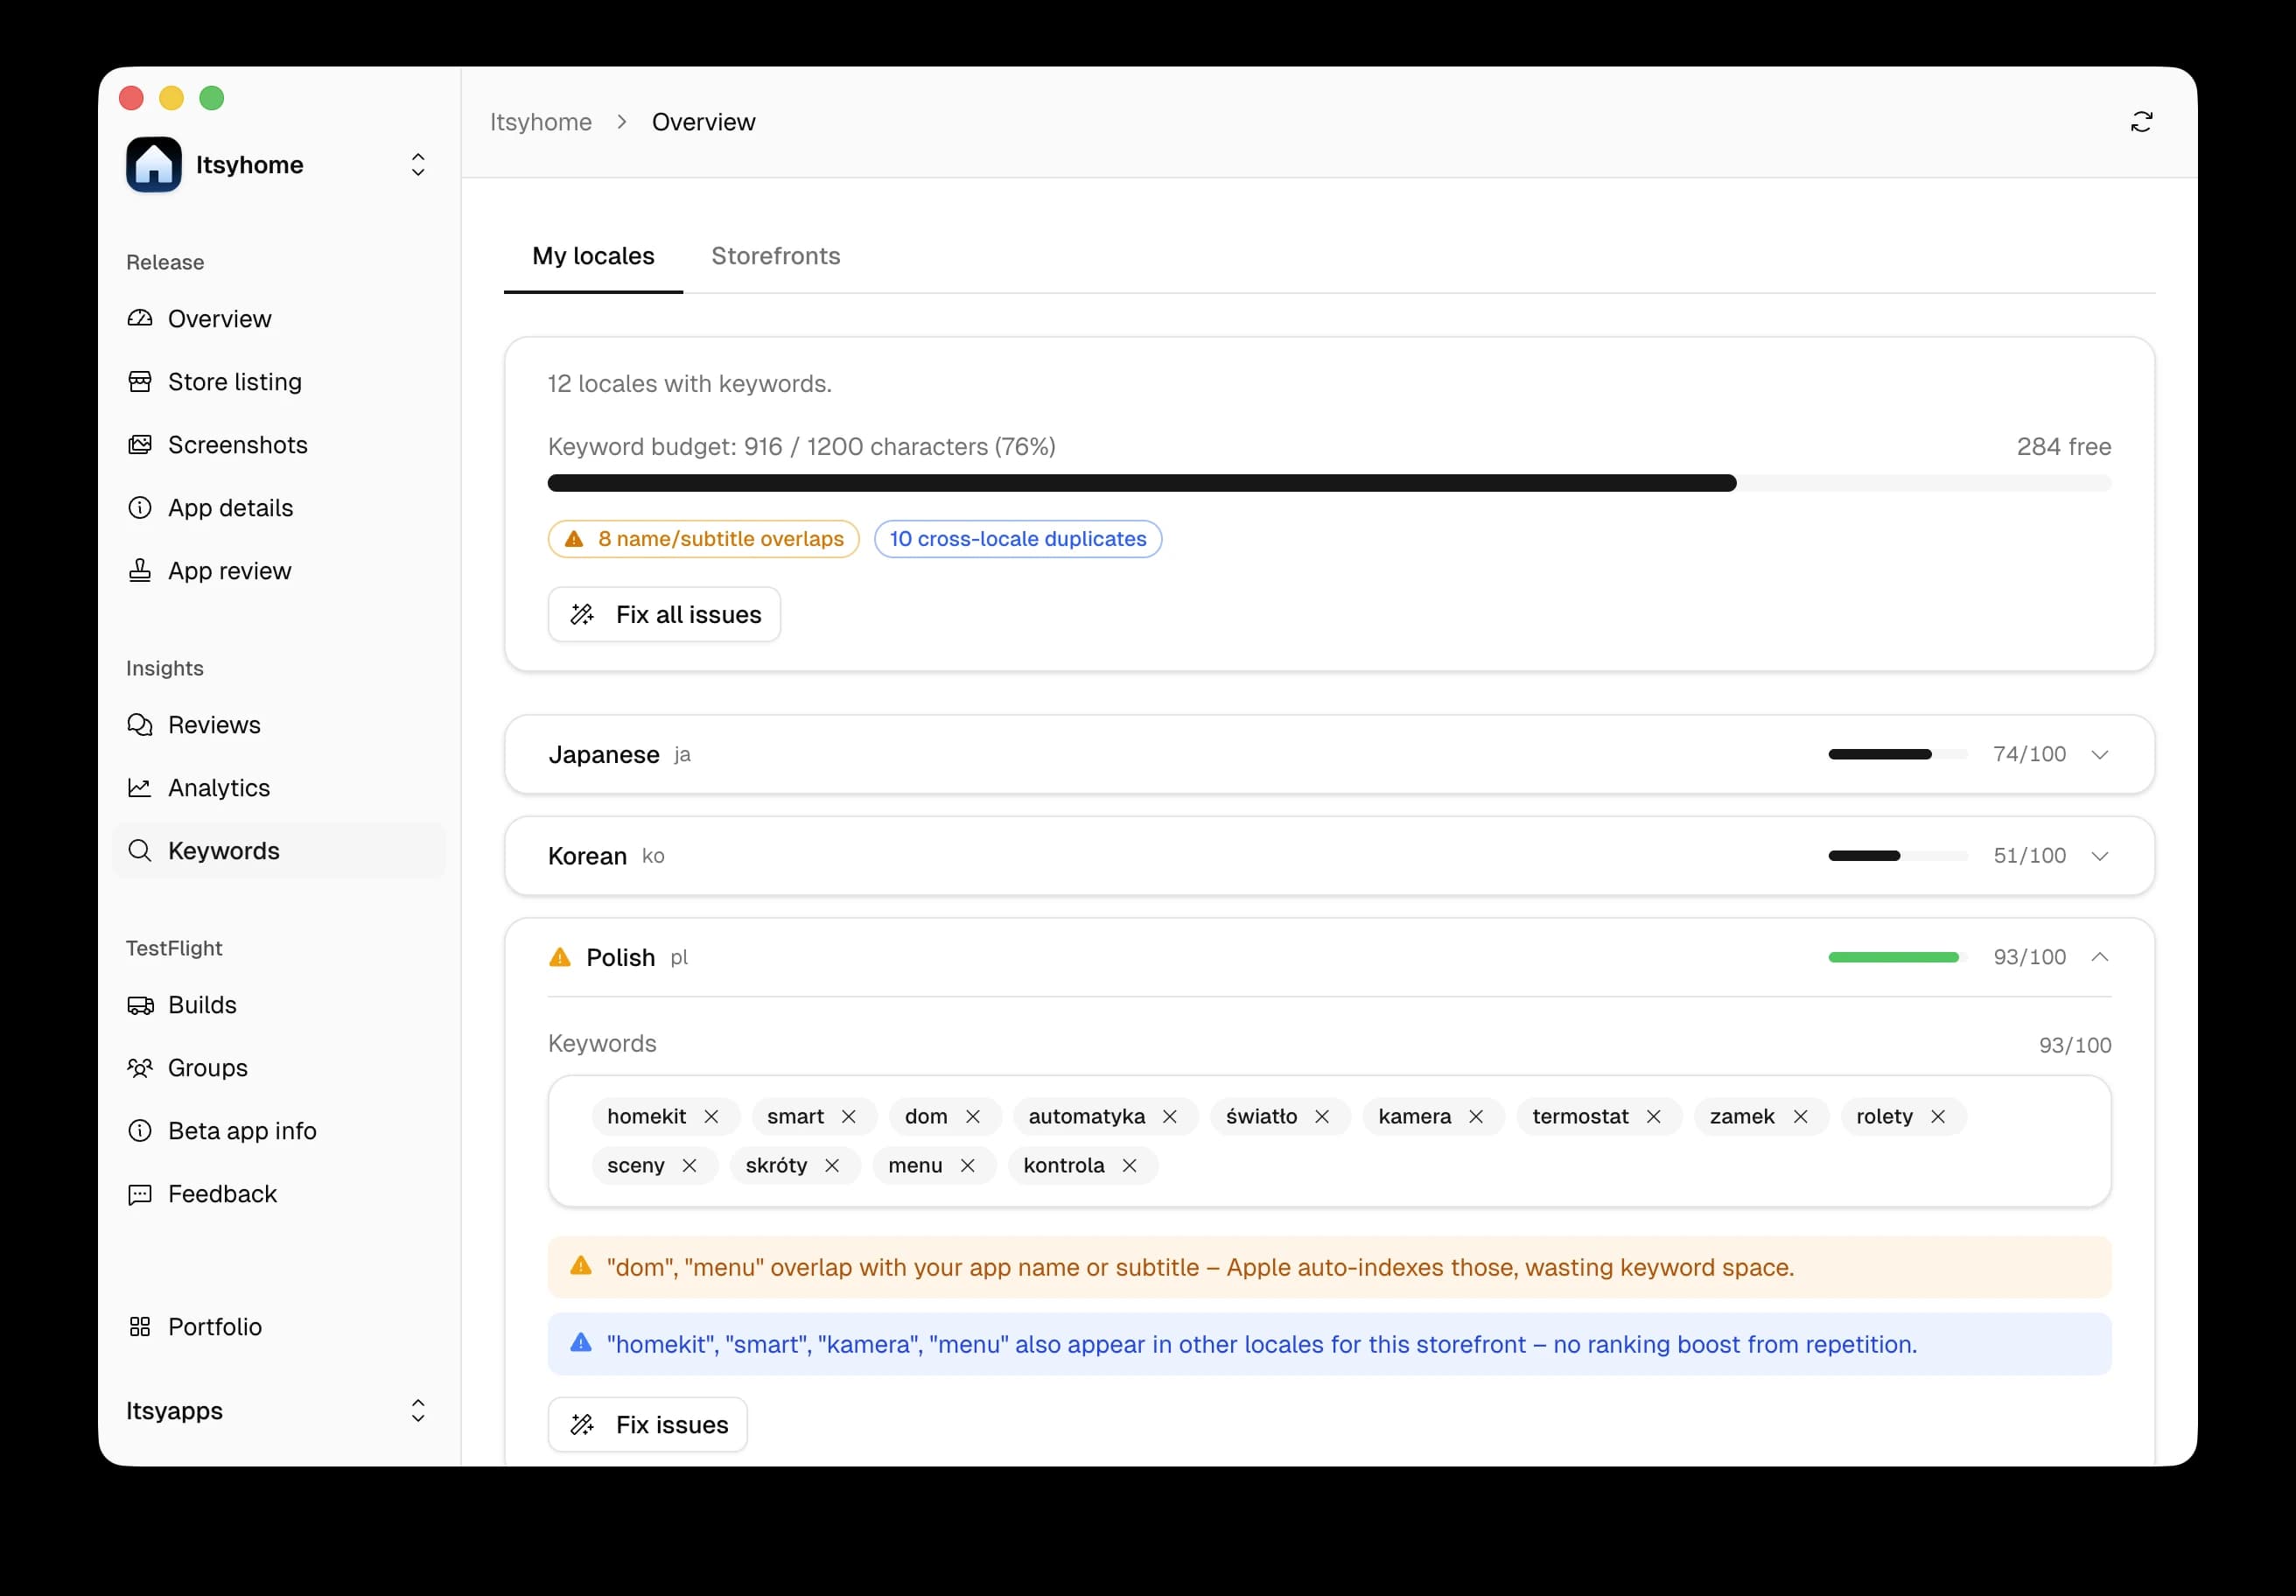Viewport: 2296px width, 1596px height.
Task: Open the App review section
Action: click(x=229, y=570)
